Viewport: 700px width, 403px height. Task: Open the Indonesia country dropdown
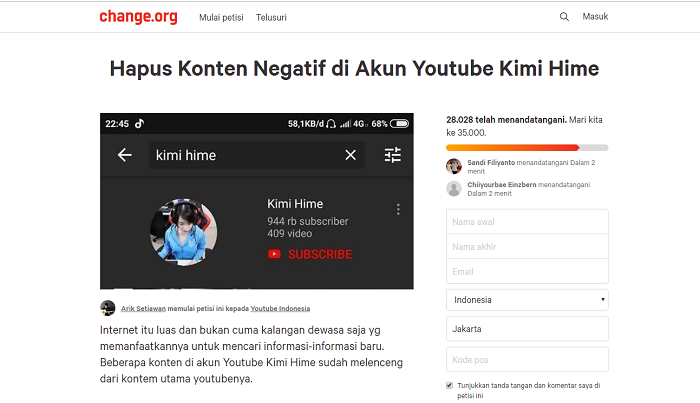click(527, 299)
